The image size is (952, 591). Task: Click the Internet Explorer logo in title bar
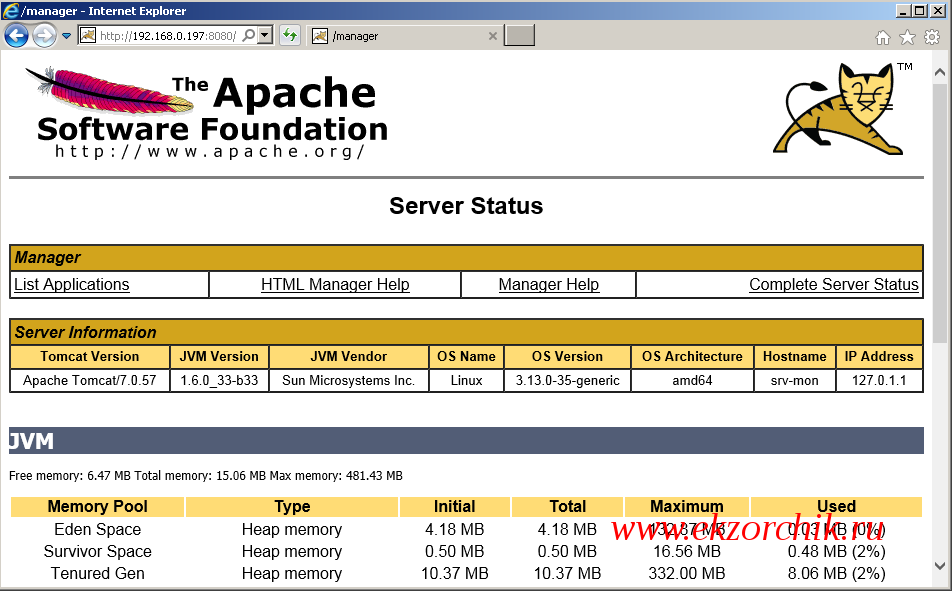(10, 10)
